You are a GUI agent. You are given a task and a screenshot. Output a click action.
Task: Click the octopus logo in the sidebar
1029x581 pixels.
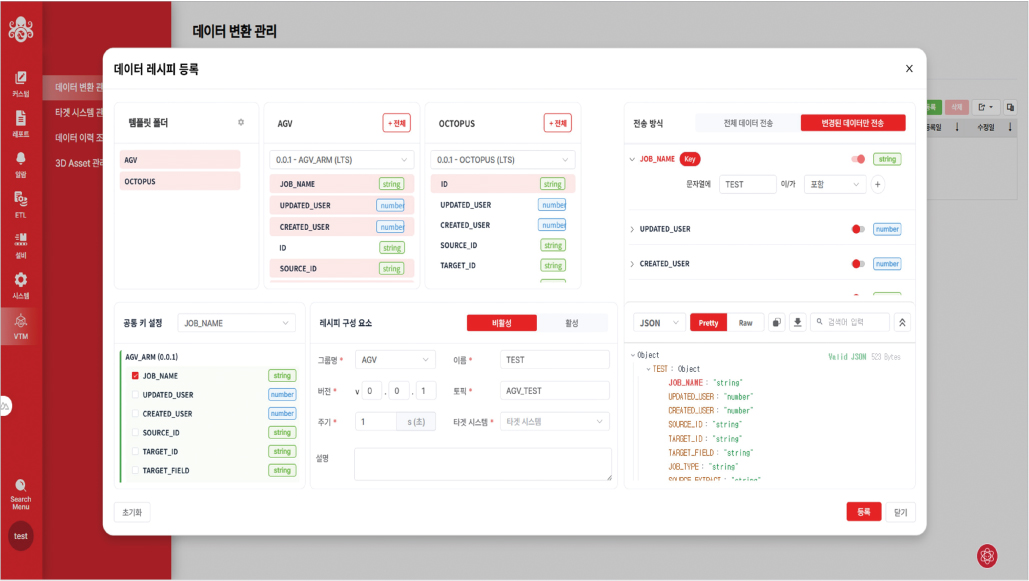click(21, 29)
